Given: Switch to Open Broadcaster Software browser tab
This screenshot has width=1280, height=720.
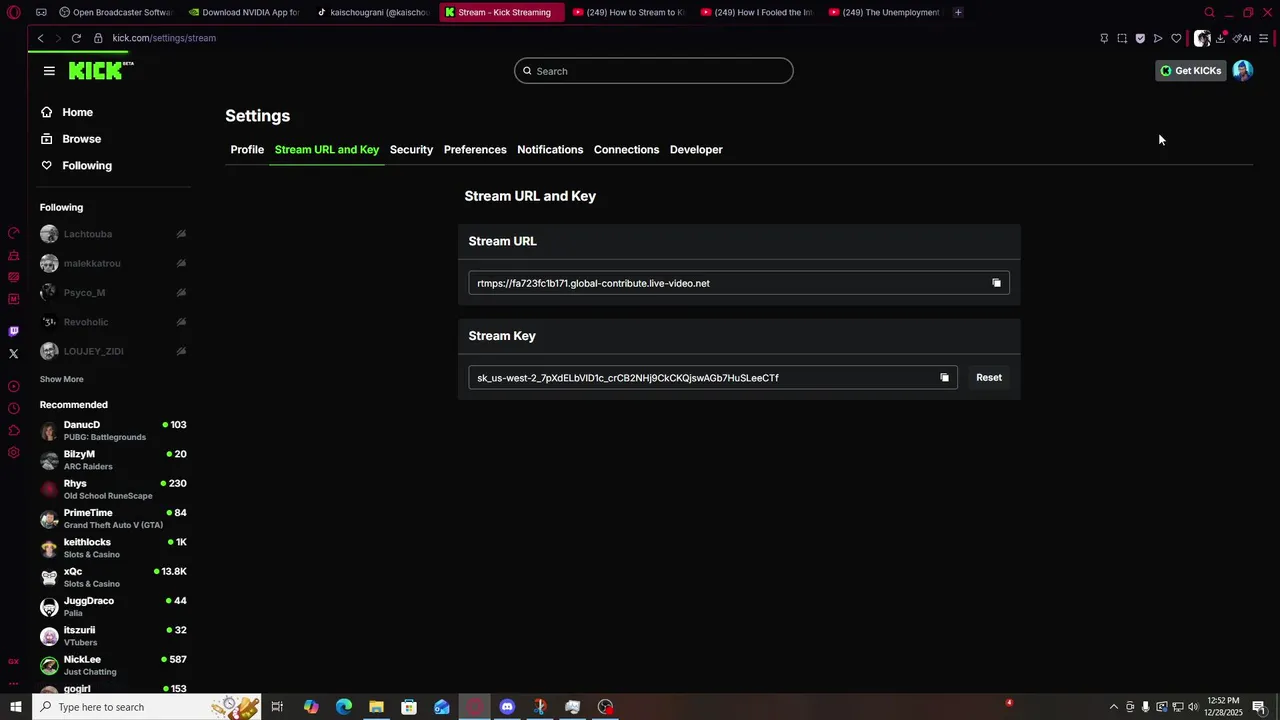Looking at the screenshot, I should click(117, 12).
